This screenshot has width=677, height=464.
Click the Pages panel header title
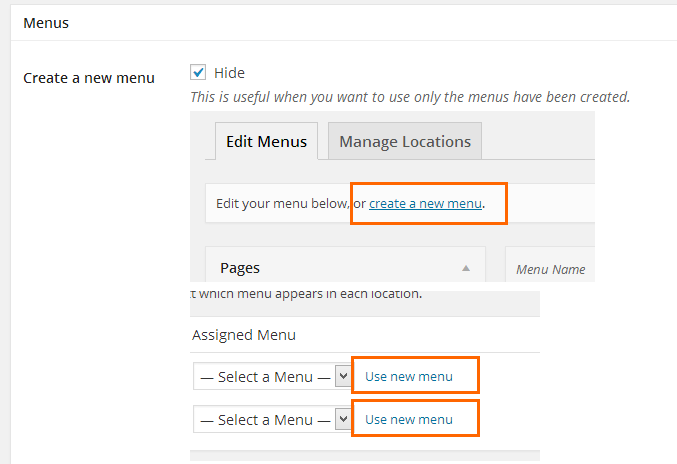(240, 268)
